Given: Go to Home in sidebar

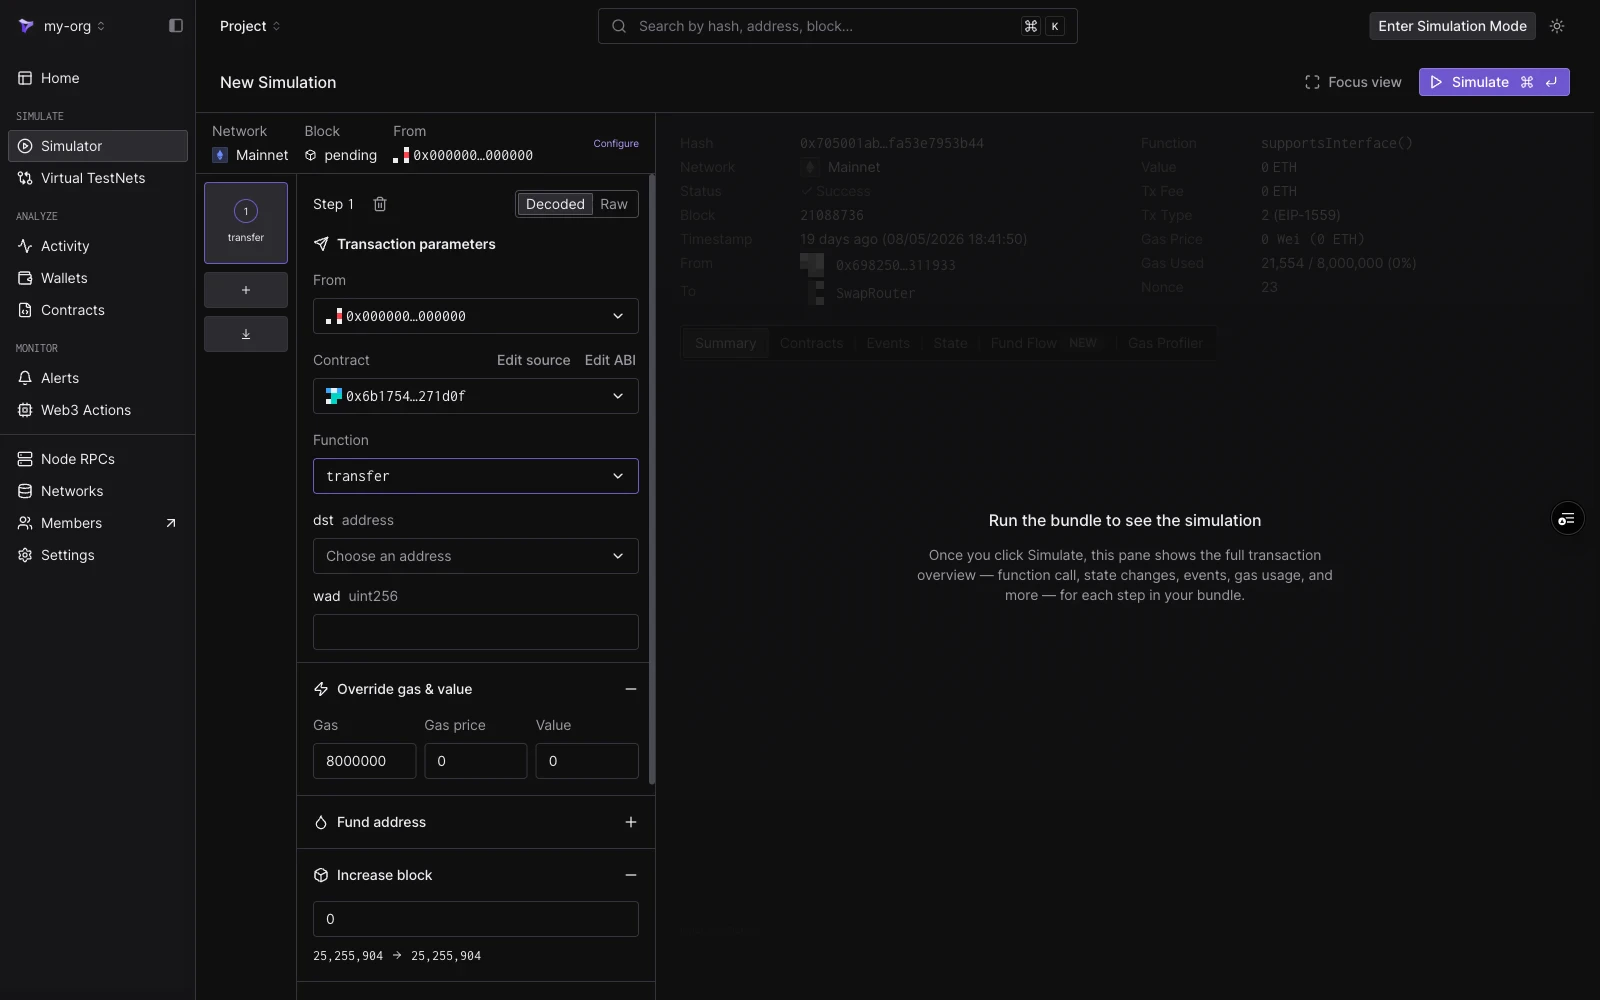Looking at the screenshot, I should pos(97,78).
